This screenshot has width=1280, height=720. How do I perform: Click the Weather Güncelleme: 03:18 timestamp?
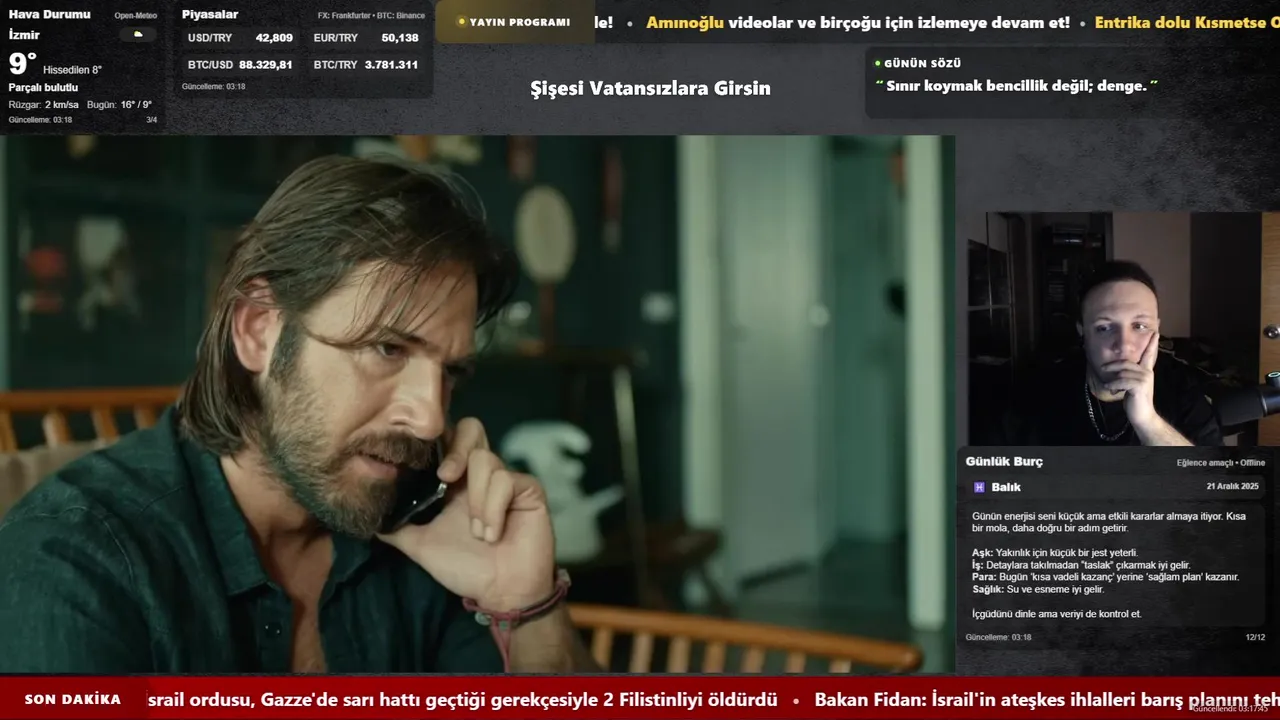(40, 120)
